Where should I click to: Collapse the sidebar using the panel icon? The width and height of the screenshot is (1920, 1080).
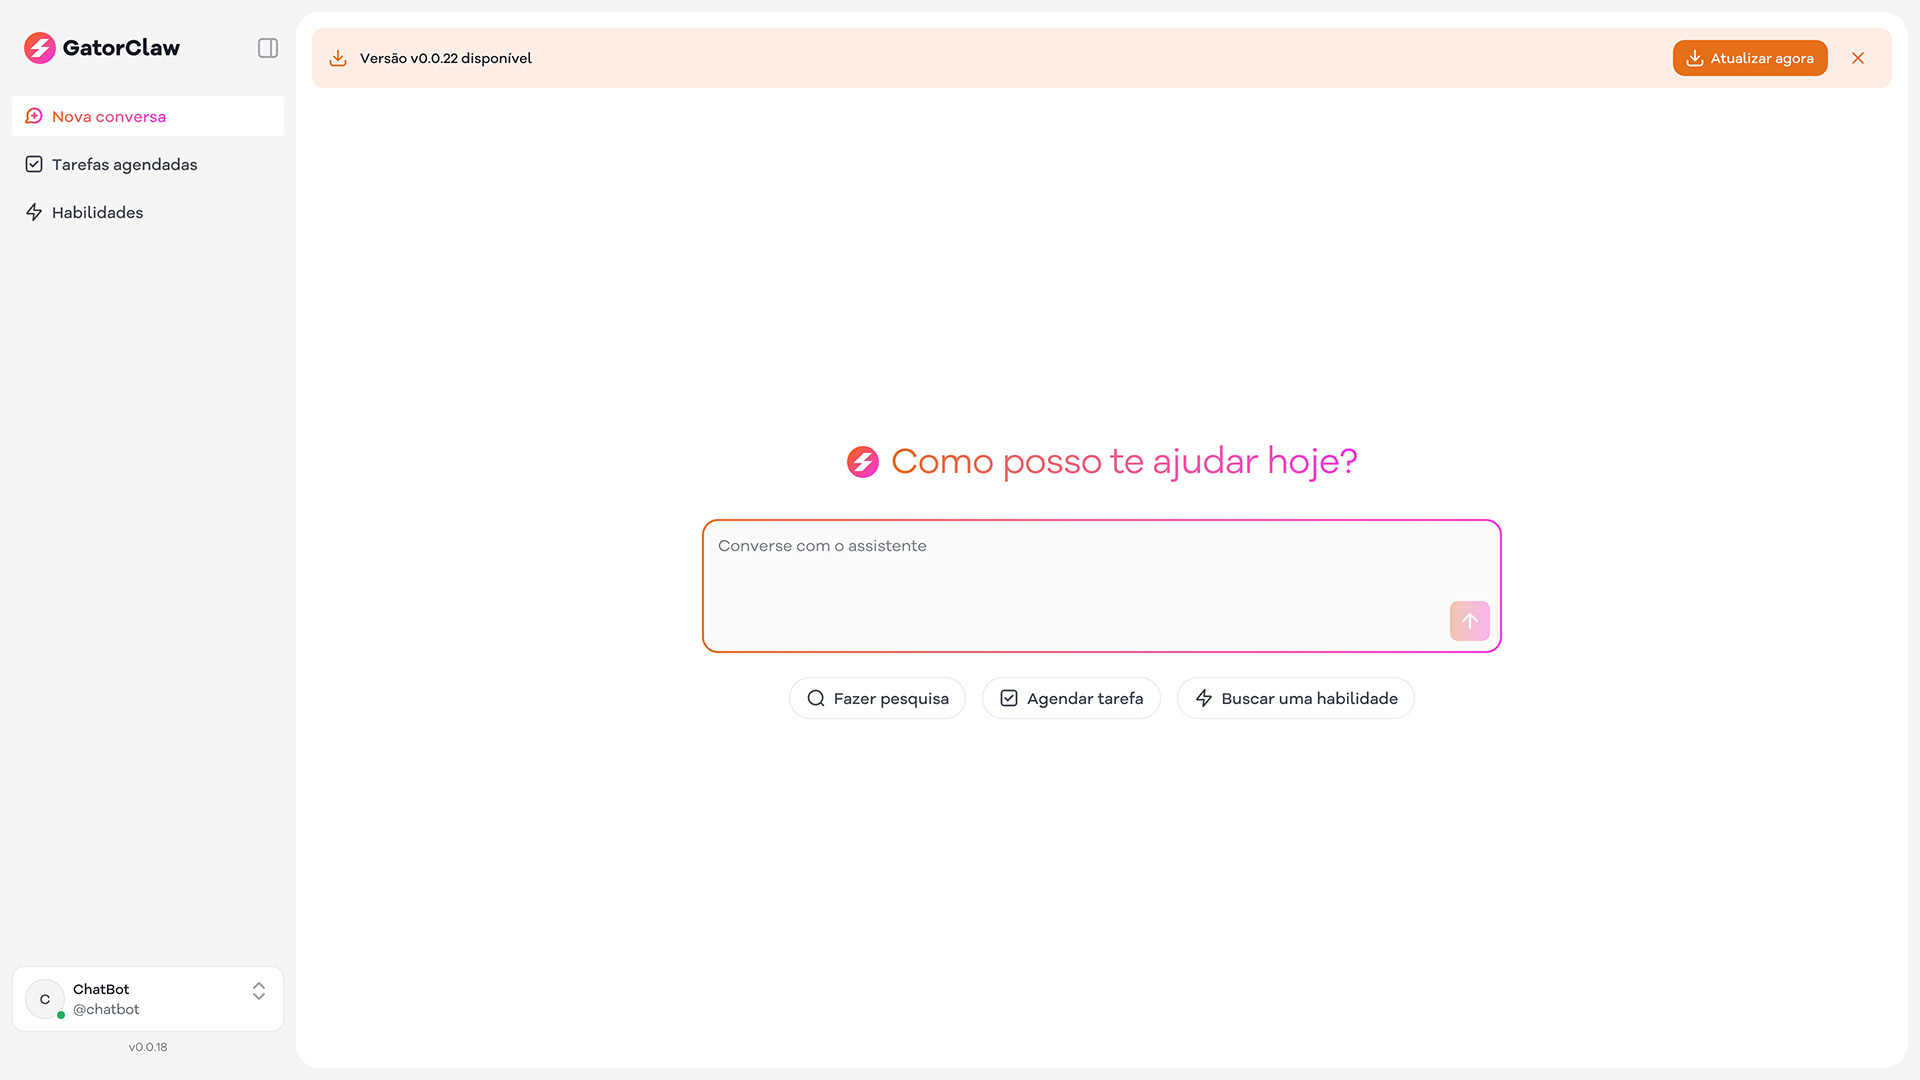267,47
